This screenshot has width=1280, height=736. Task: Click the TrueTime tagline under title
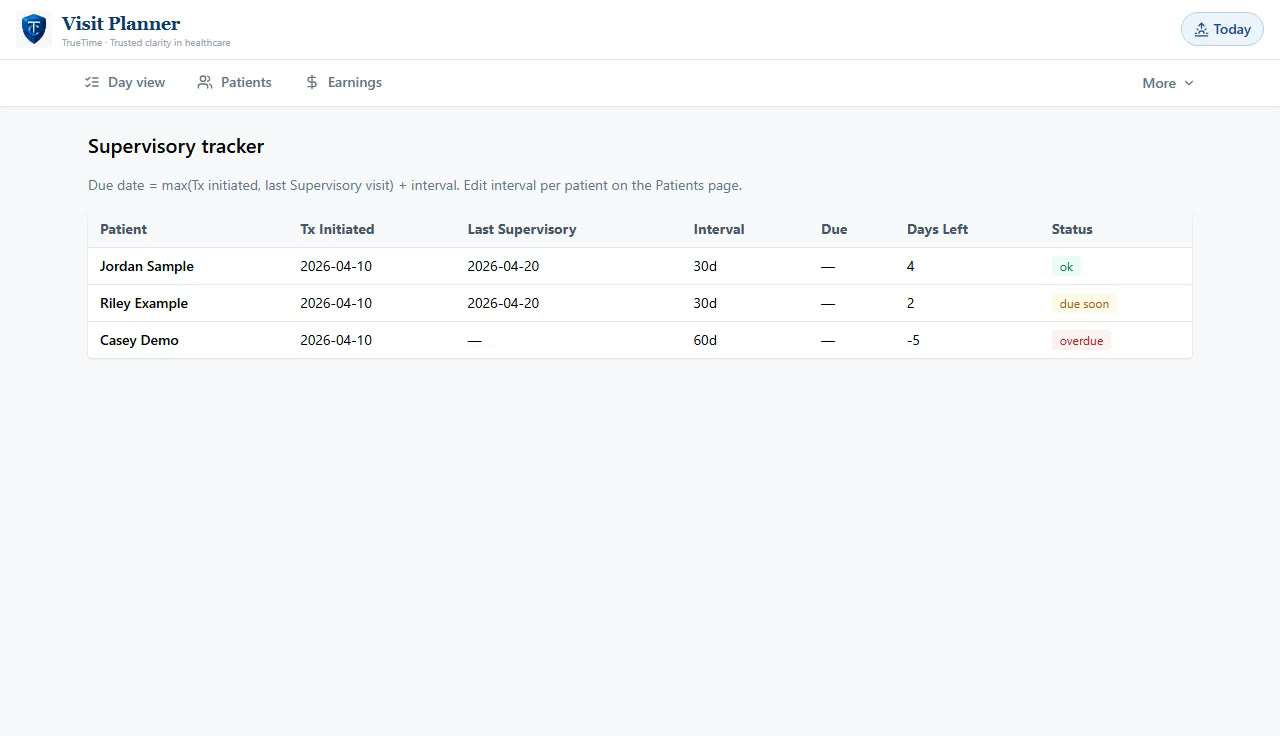(x=146, y=43)
